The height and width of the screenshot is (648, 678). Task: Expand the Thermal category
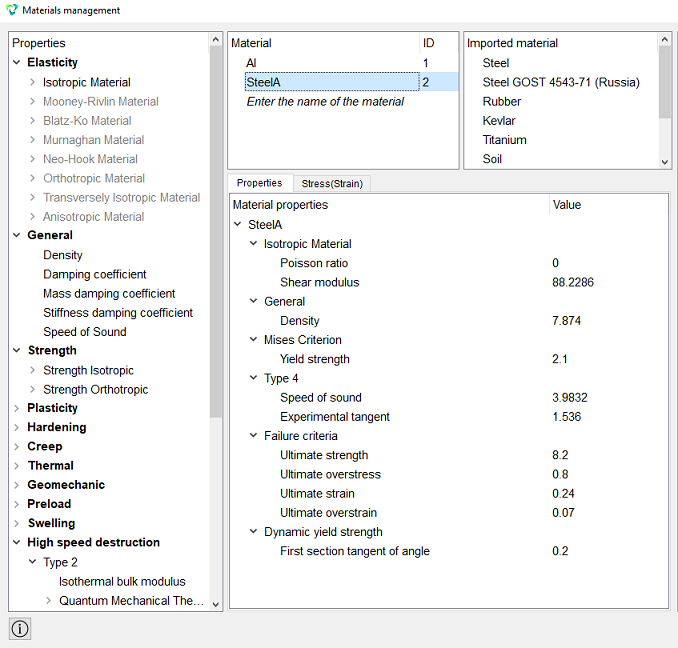(x=16, y=466)
